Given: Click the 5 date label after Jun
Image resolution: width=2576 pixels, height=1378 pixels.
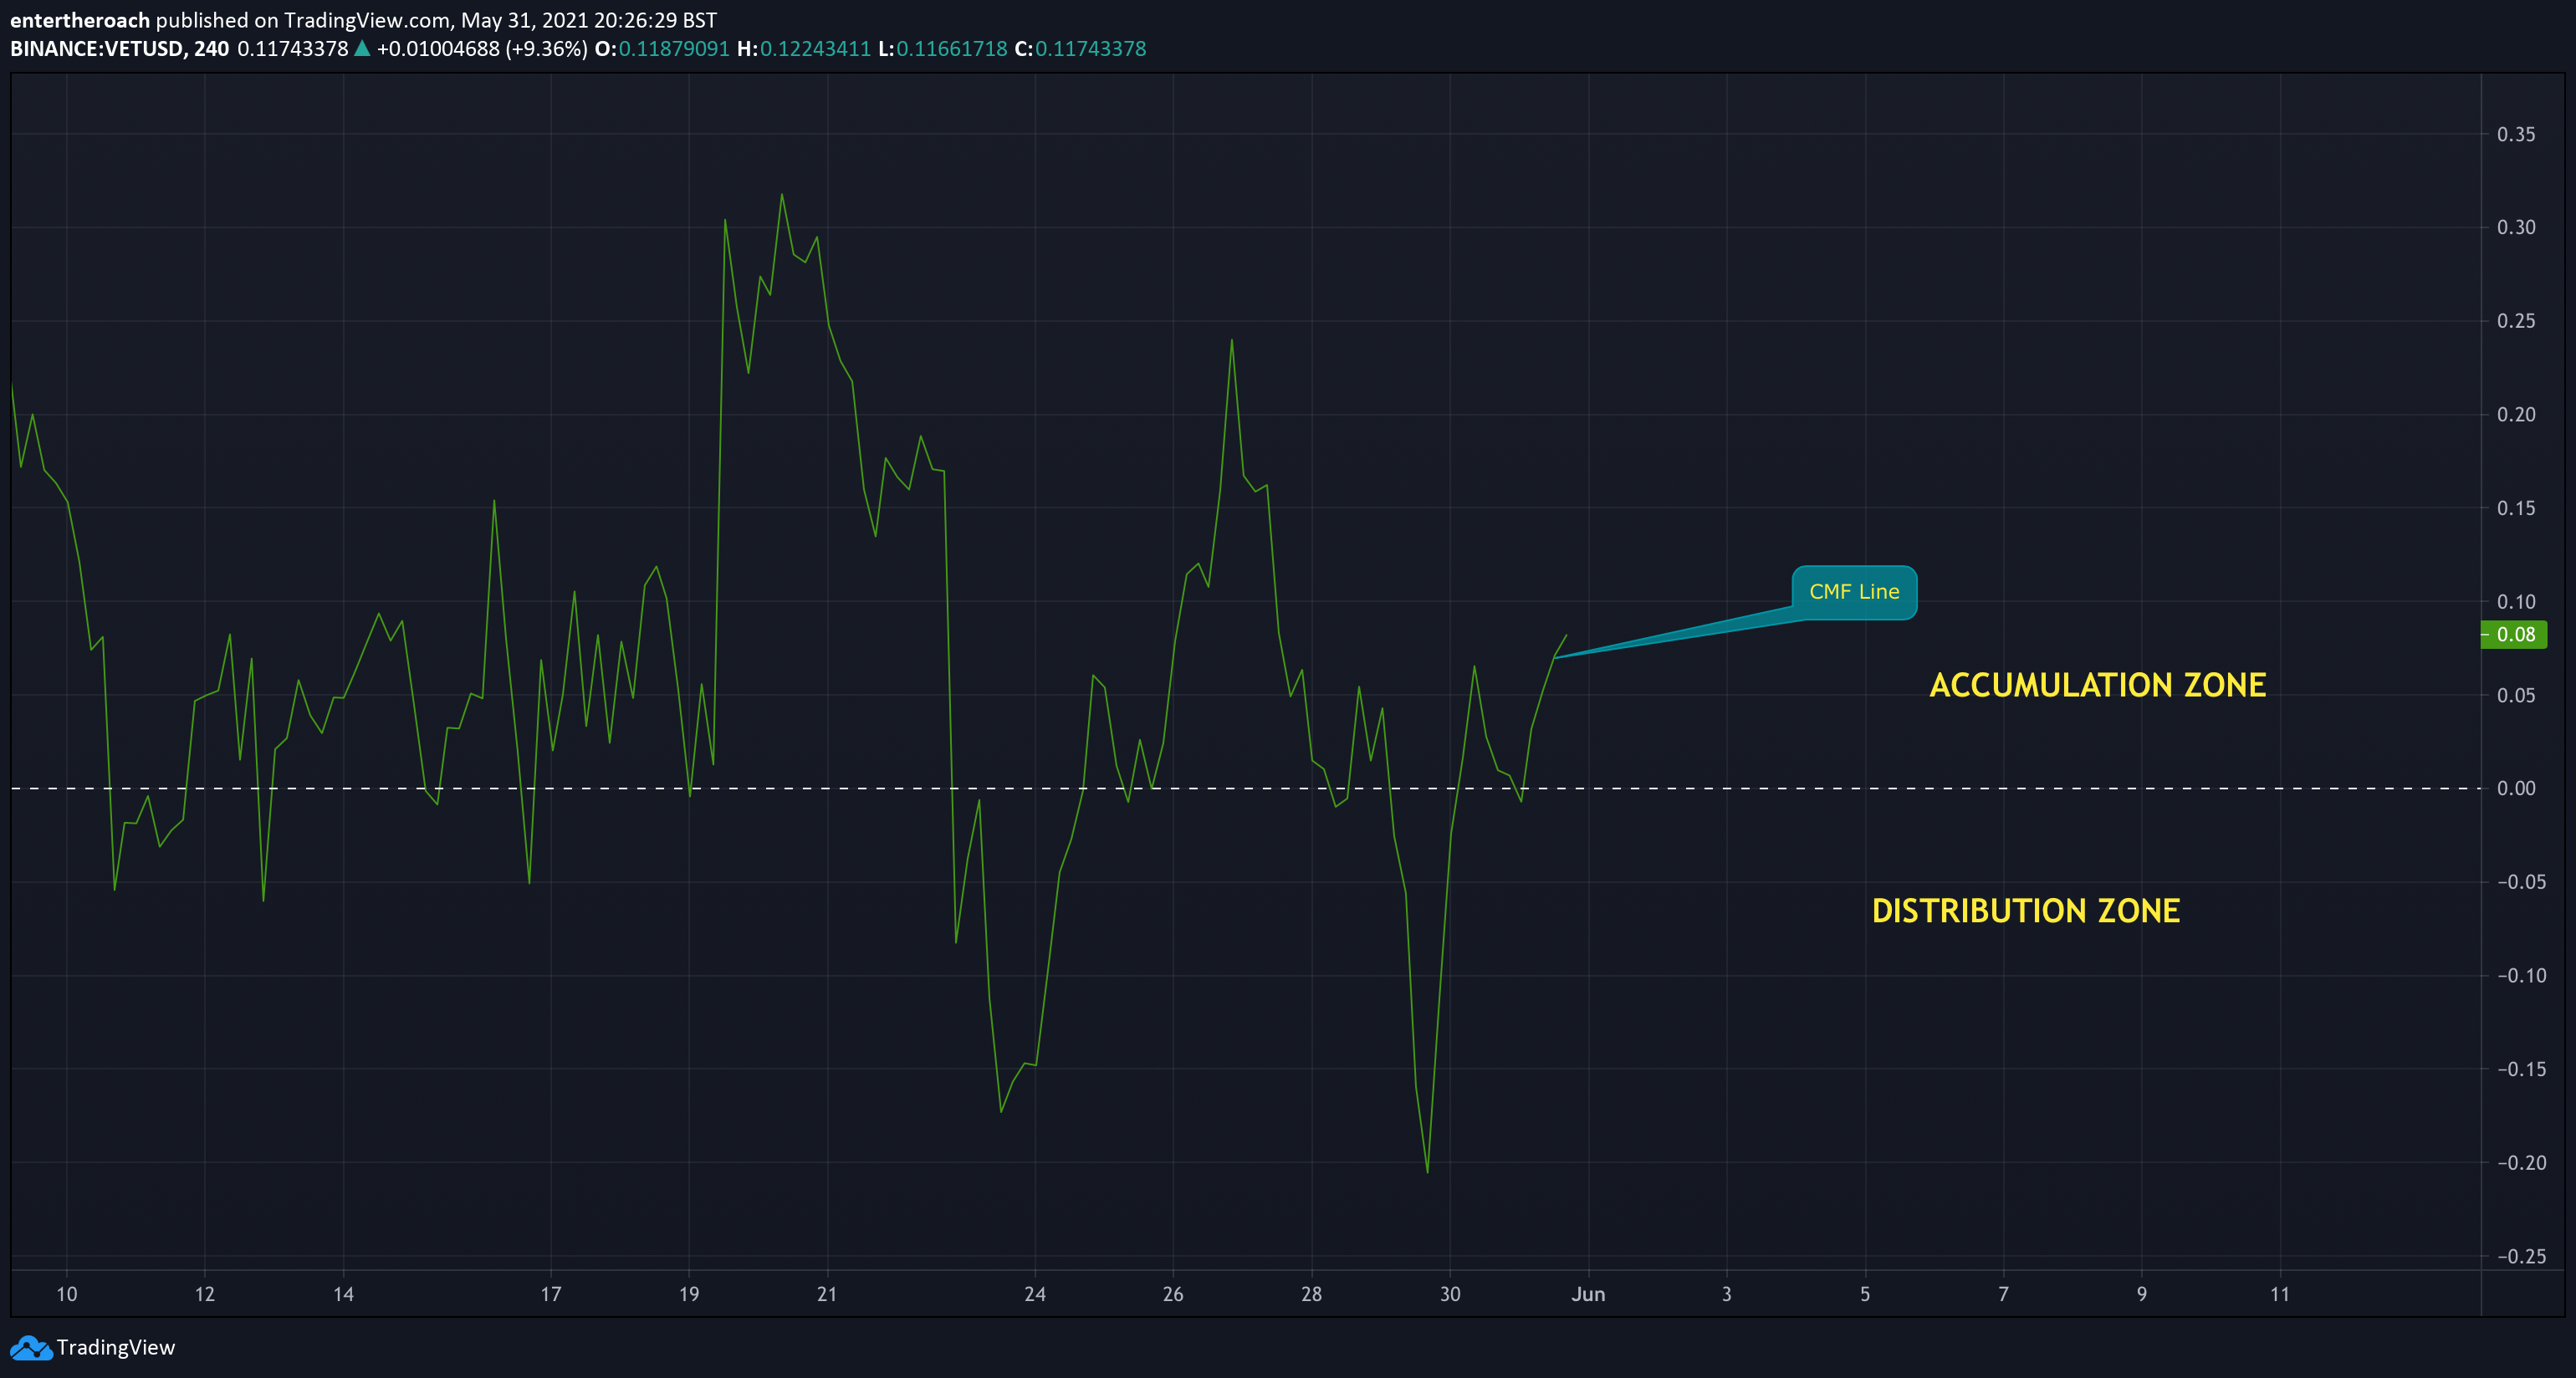Looking at the screenshot, I should (x=1864, y=1294).
